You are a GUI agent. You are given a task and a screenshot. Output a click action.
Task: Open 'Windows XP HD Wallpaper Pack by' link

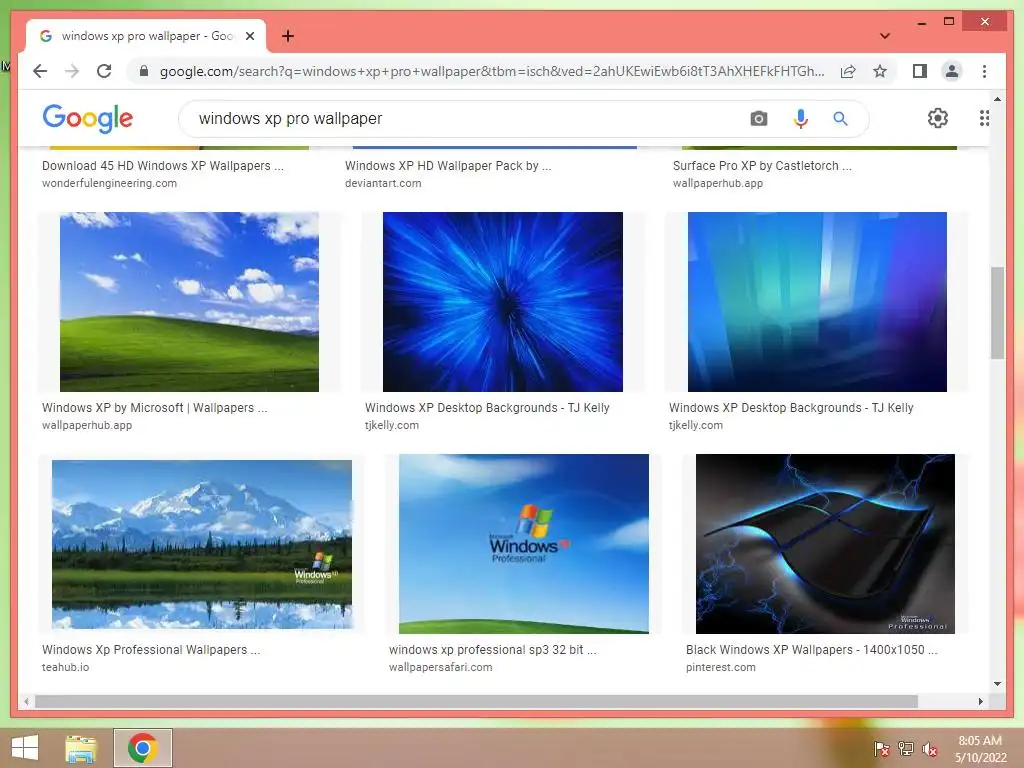[448, 166]
